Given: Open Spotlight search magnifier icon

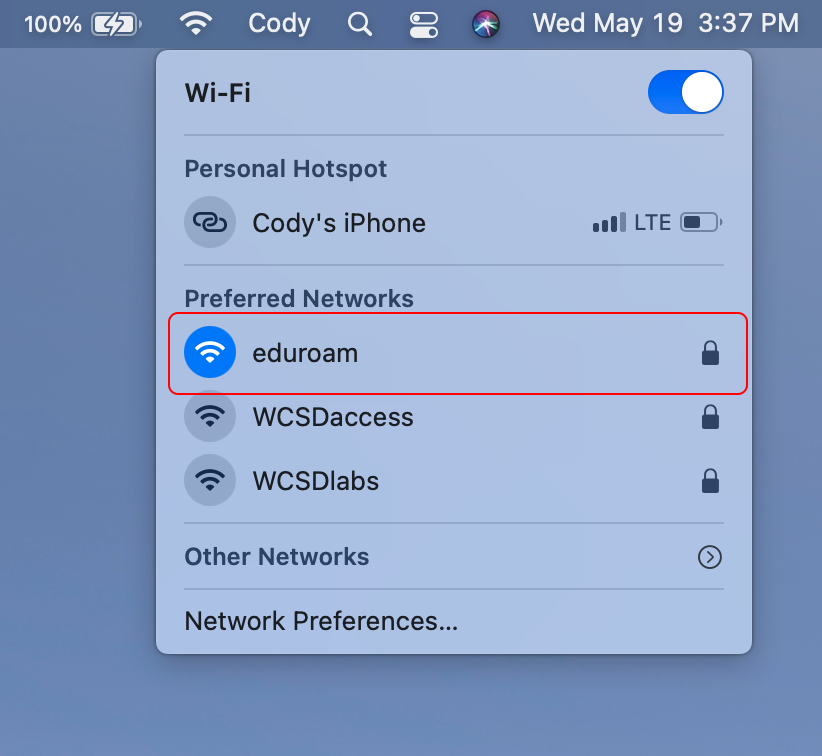Looking at the screenshot, I should [360, 24].
